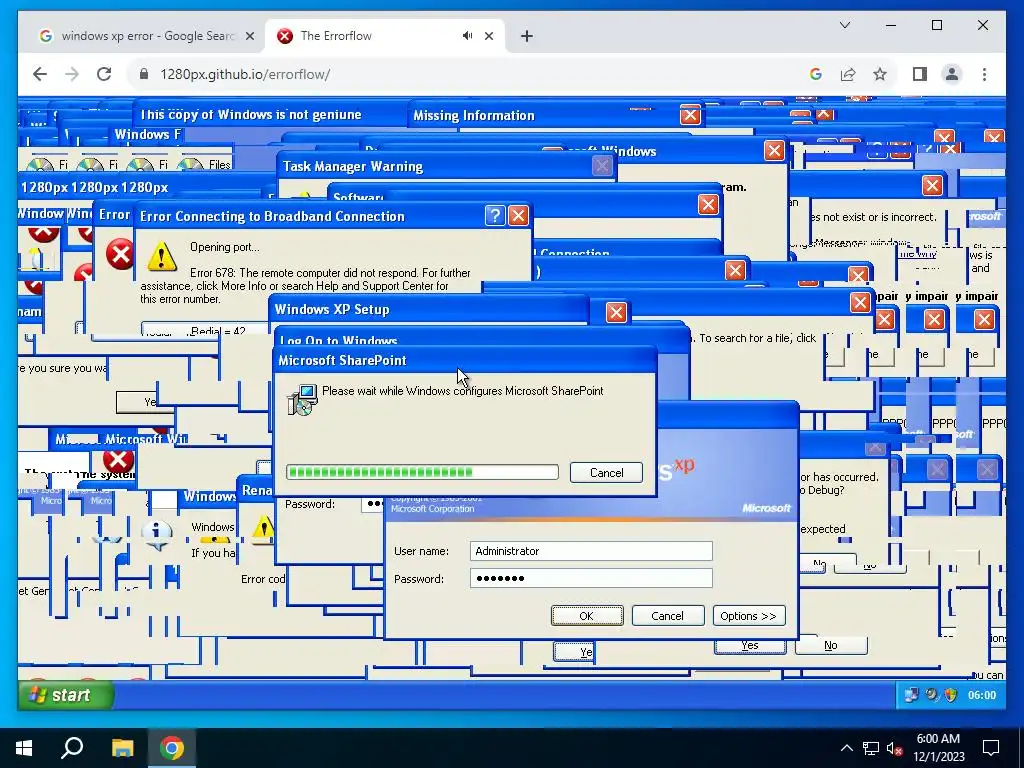Share this page via share icon

(x=848, y=74)
